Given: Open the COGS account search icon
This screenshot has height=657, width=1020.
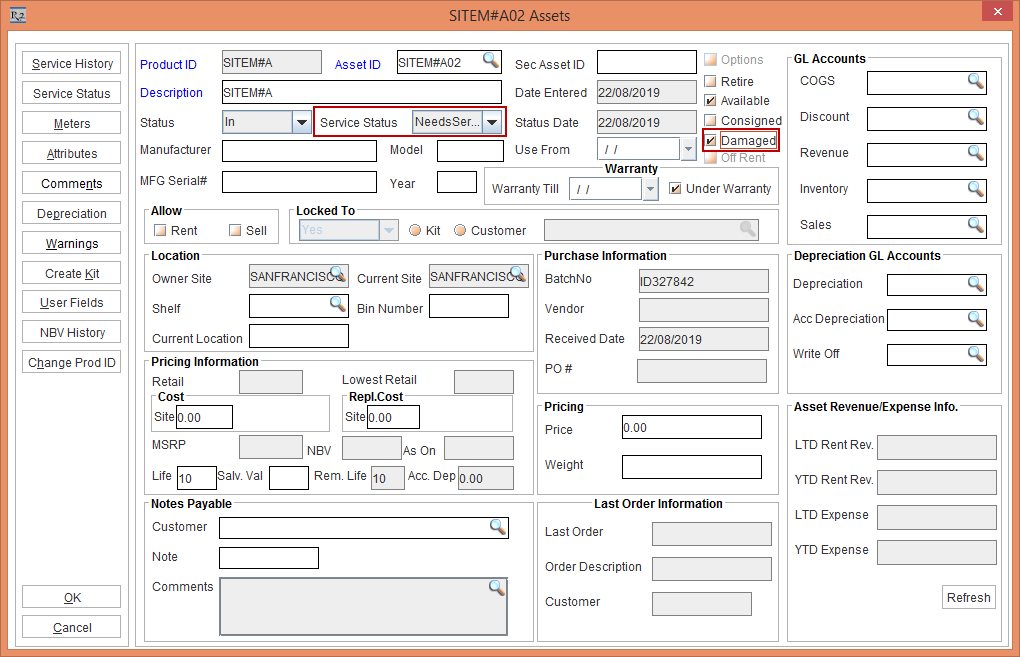Looking at the screenshot, I should [x=975, y=82].
